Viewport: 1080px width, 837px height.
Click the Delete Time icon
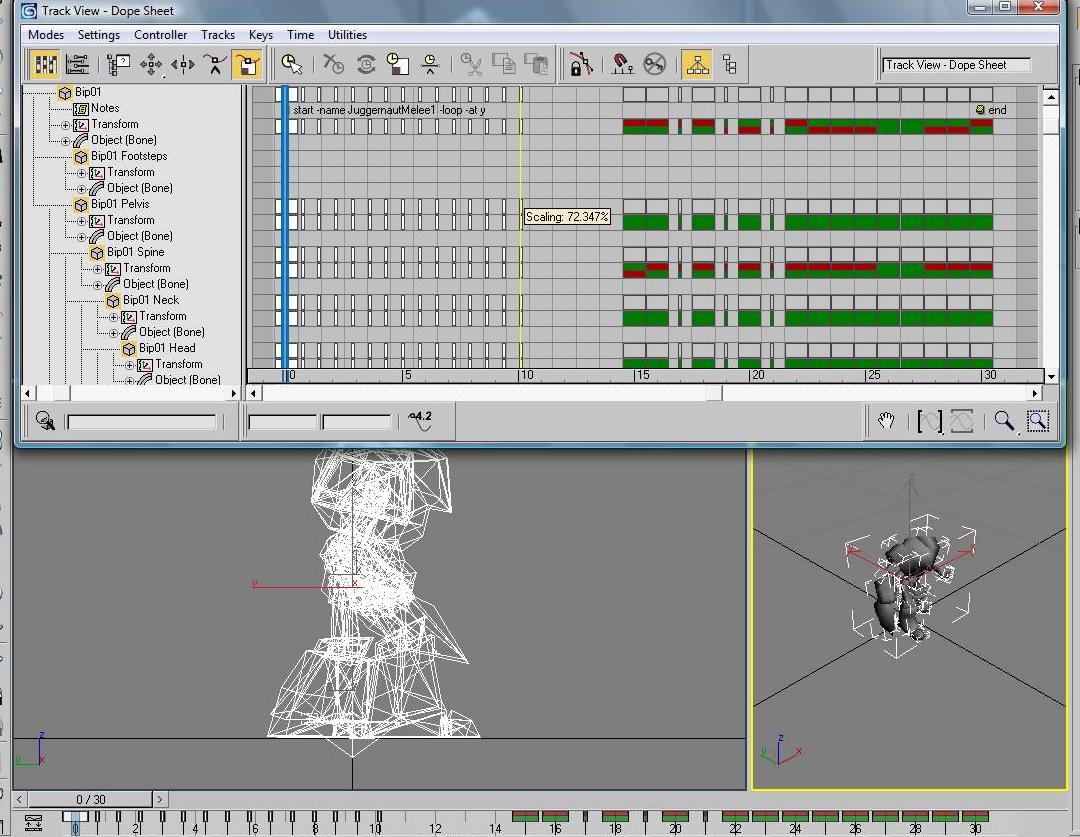(333, 65)
